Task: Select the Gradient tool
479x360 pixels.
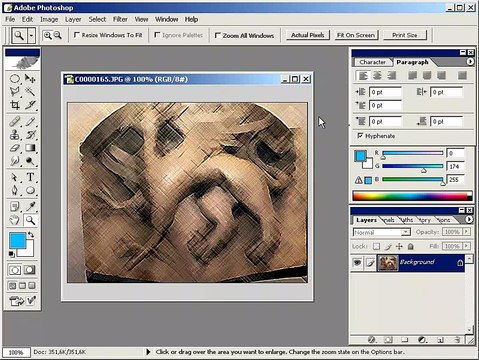Action: 30,148
